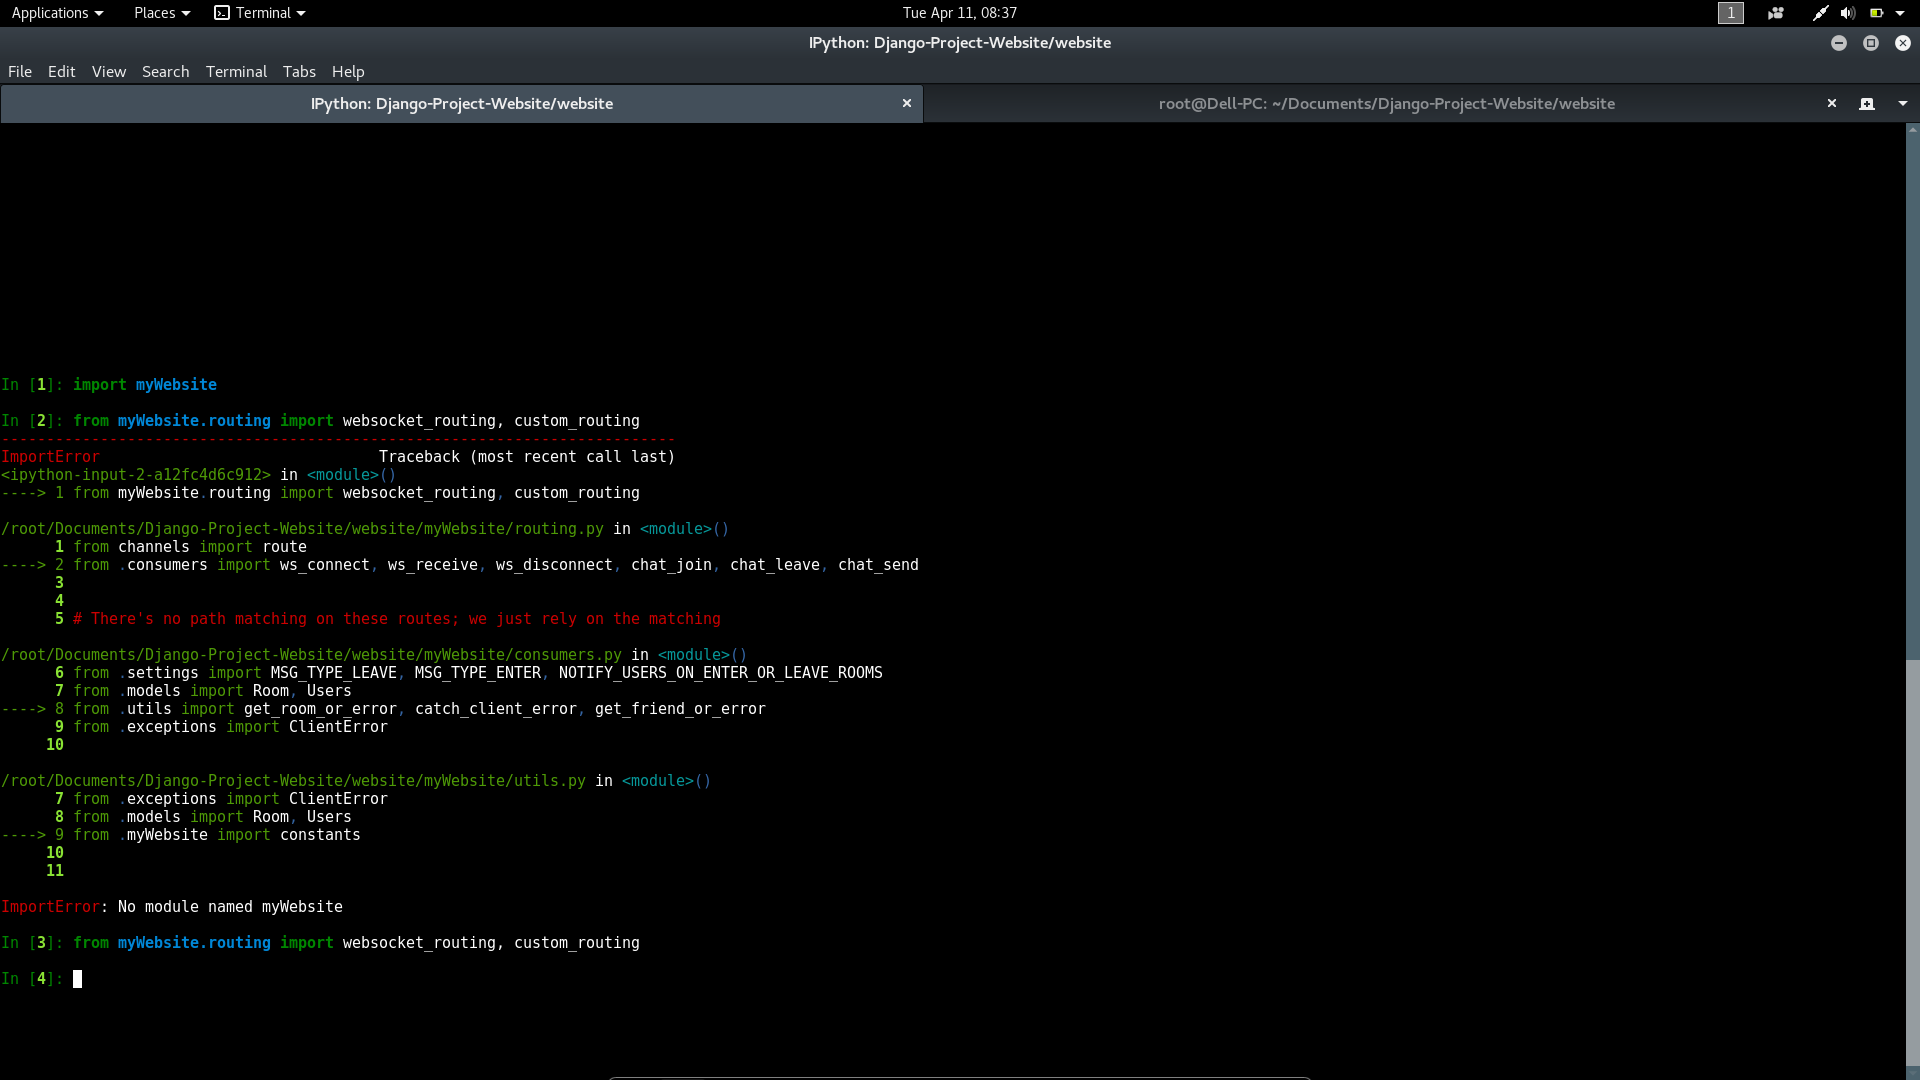Click the consumers.py file path line
This screenshot has width=1920, height=1080.
373,655
